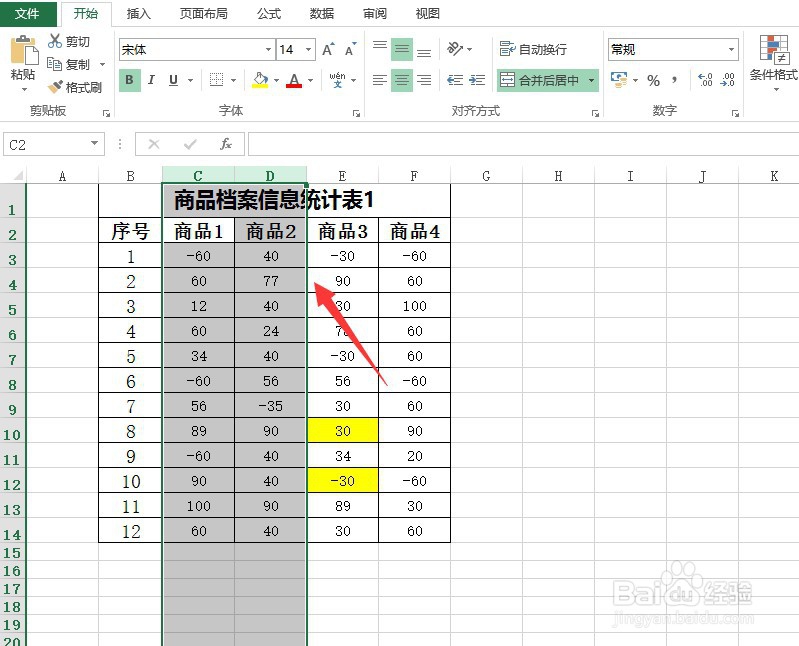Screen dimensions: 799x646
Task: Click the Copy icon
Action: 55,64
